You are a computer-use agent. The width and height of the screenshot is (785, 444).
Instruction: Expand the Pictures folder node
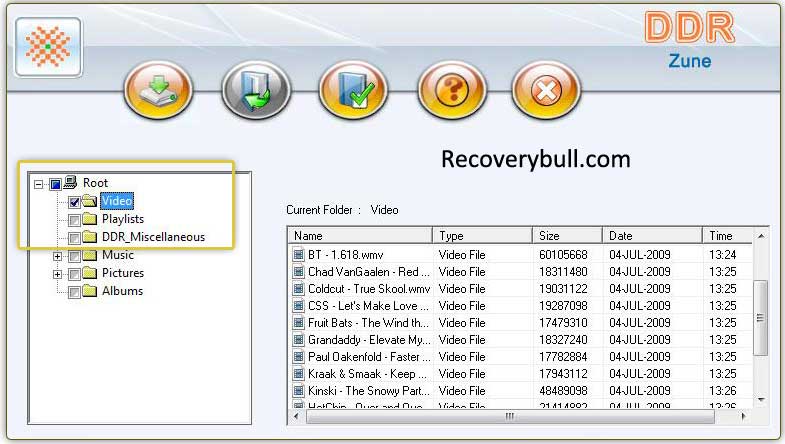coord(58,274)
